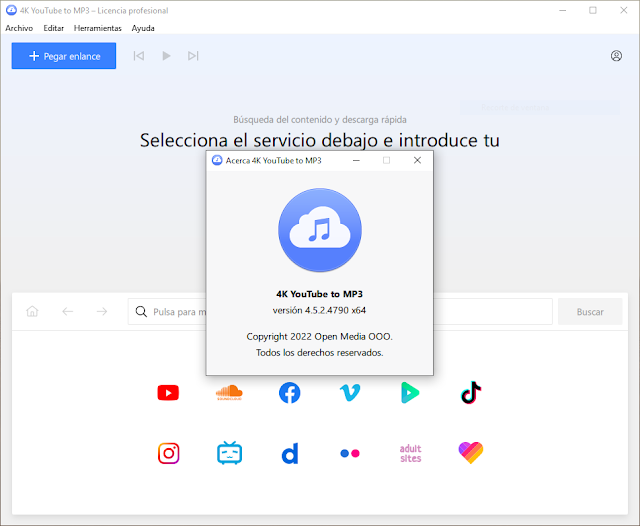Screen dimensions: 640x526
Task: Open the user account profile icon
Action: point(616,56)
